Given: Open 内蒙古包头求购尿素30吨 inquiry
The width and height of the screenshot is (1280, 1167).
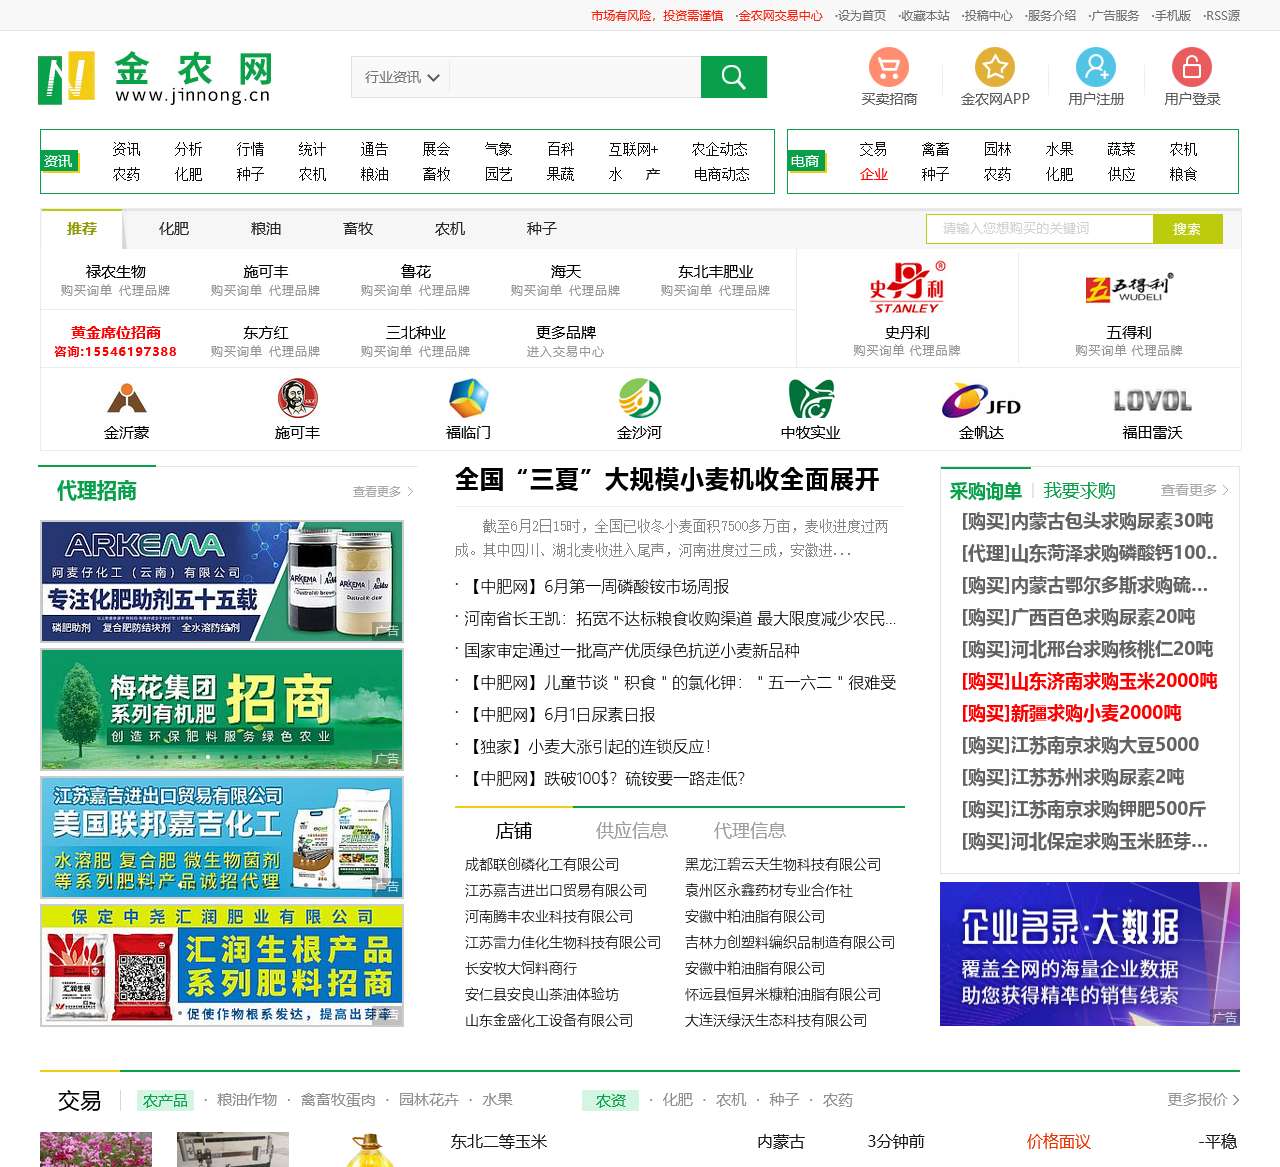Looking at the screenshot, I should [1087, 521].
